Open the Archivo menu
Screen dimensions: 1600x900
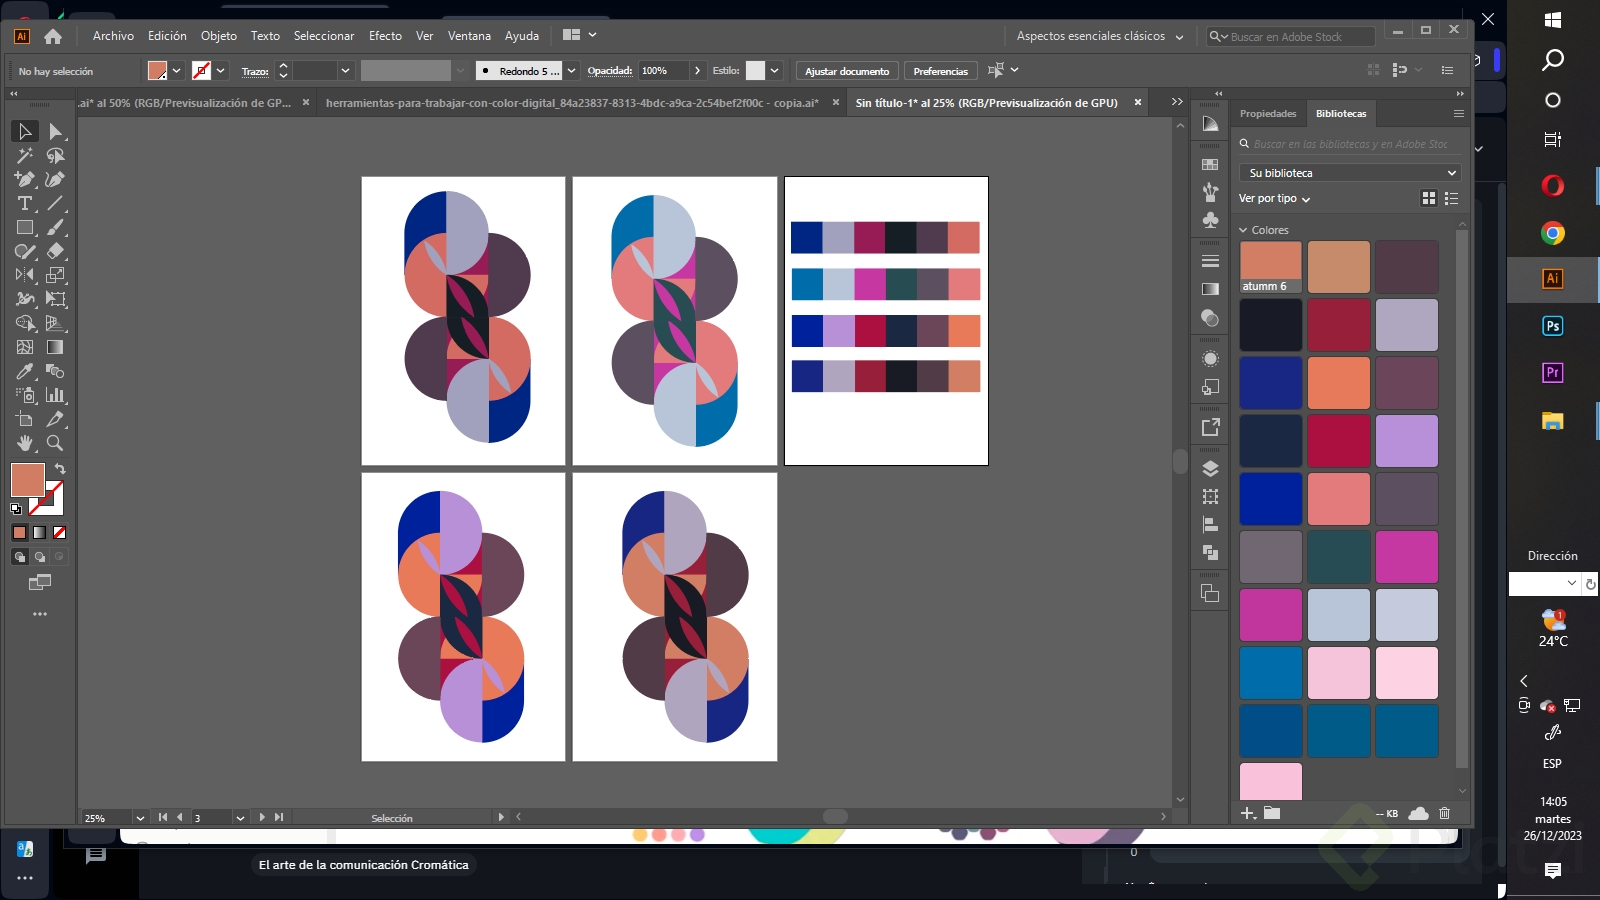click(x=113, y=36)
